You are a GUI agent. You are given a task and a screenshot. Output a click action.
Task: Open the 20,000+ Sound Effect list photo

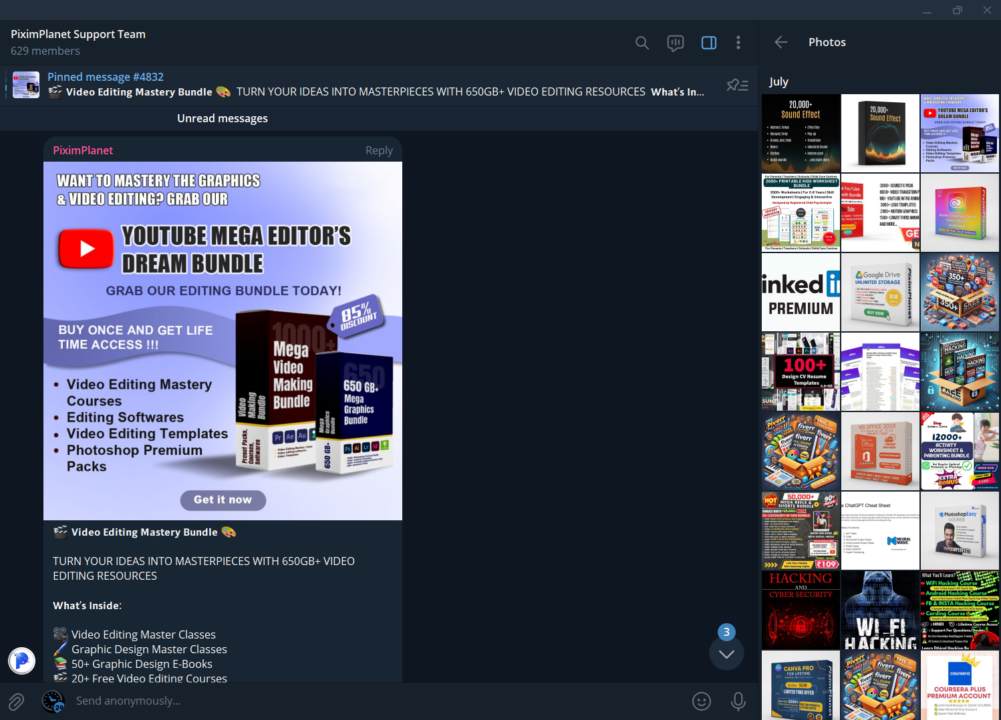[x=801, y=133]
